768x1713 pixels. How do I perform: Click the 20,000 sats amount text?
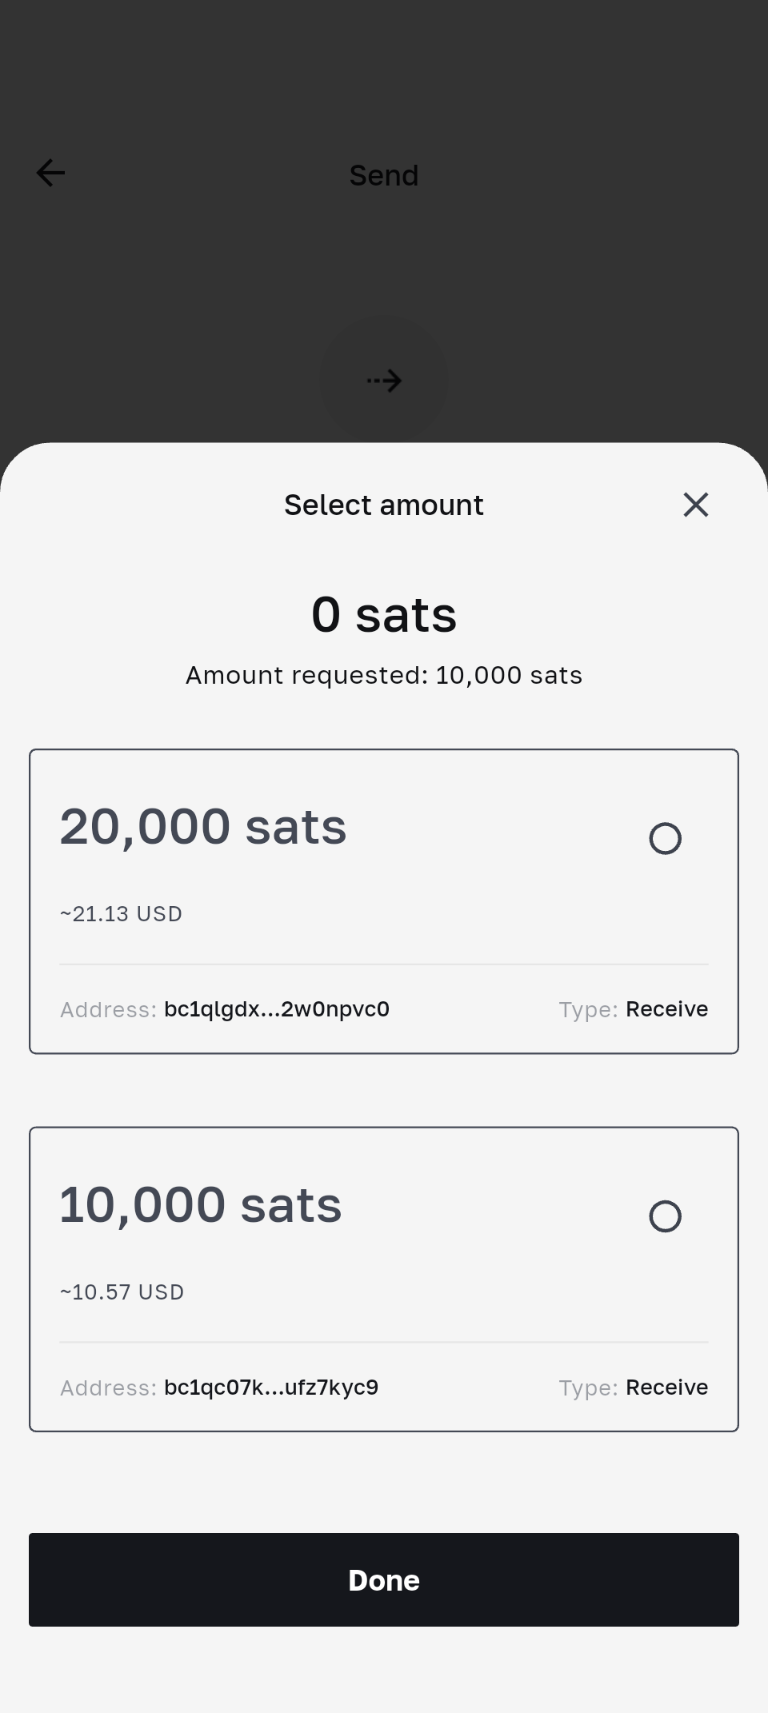(203, 827)
